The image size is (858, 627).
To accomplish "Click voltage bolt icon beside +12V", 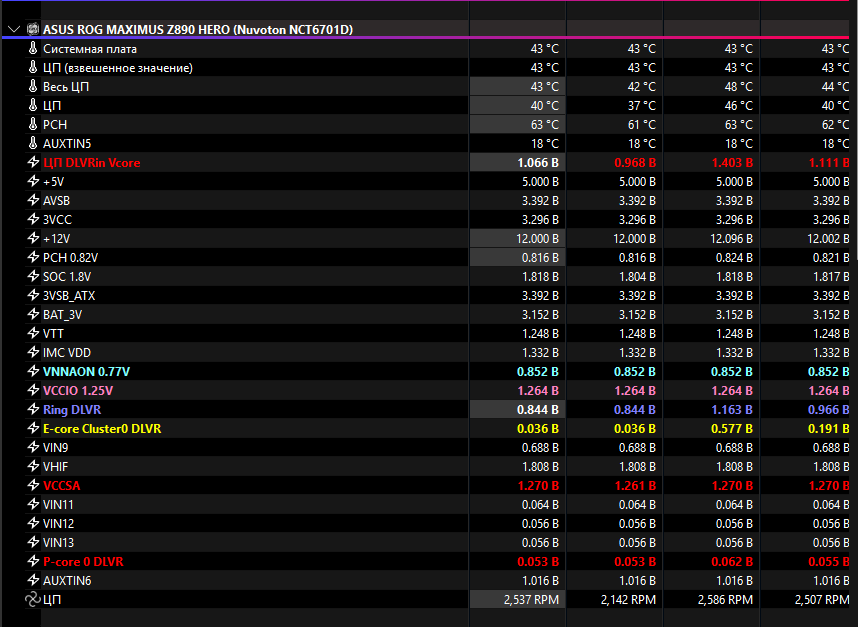I will pyautogui.click(x=33, y=239).
